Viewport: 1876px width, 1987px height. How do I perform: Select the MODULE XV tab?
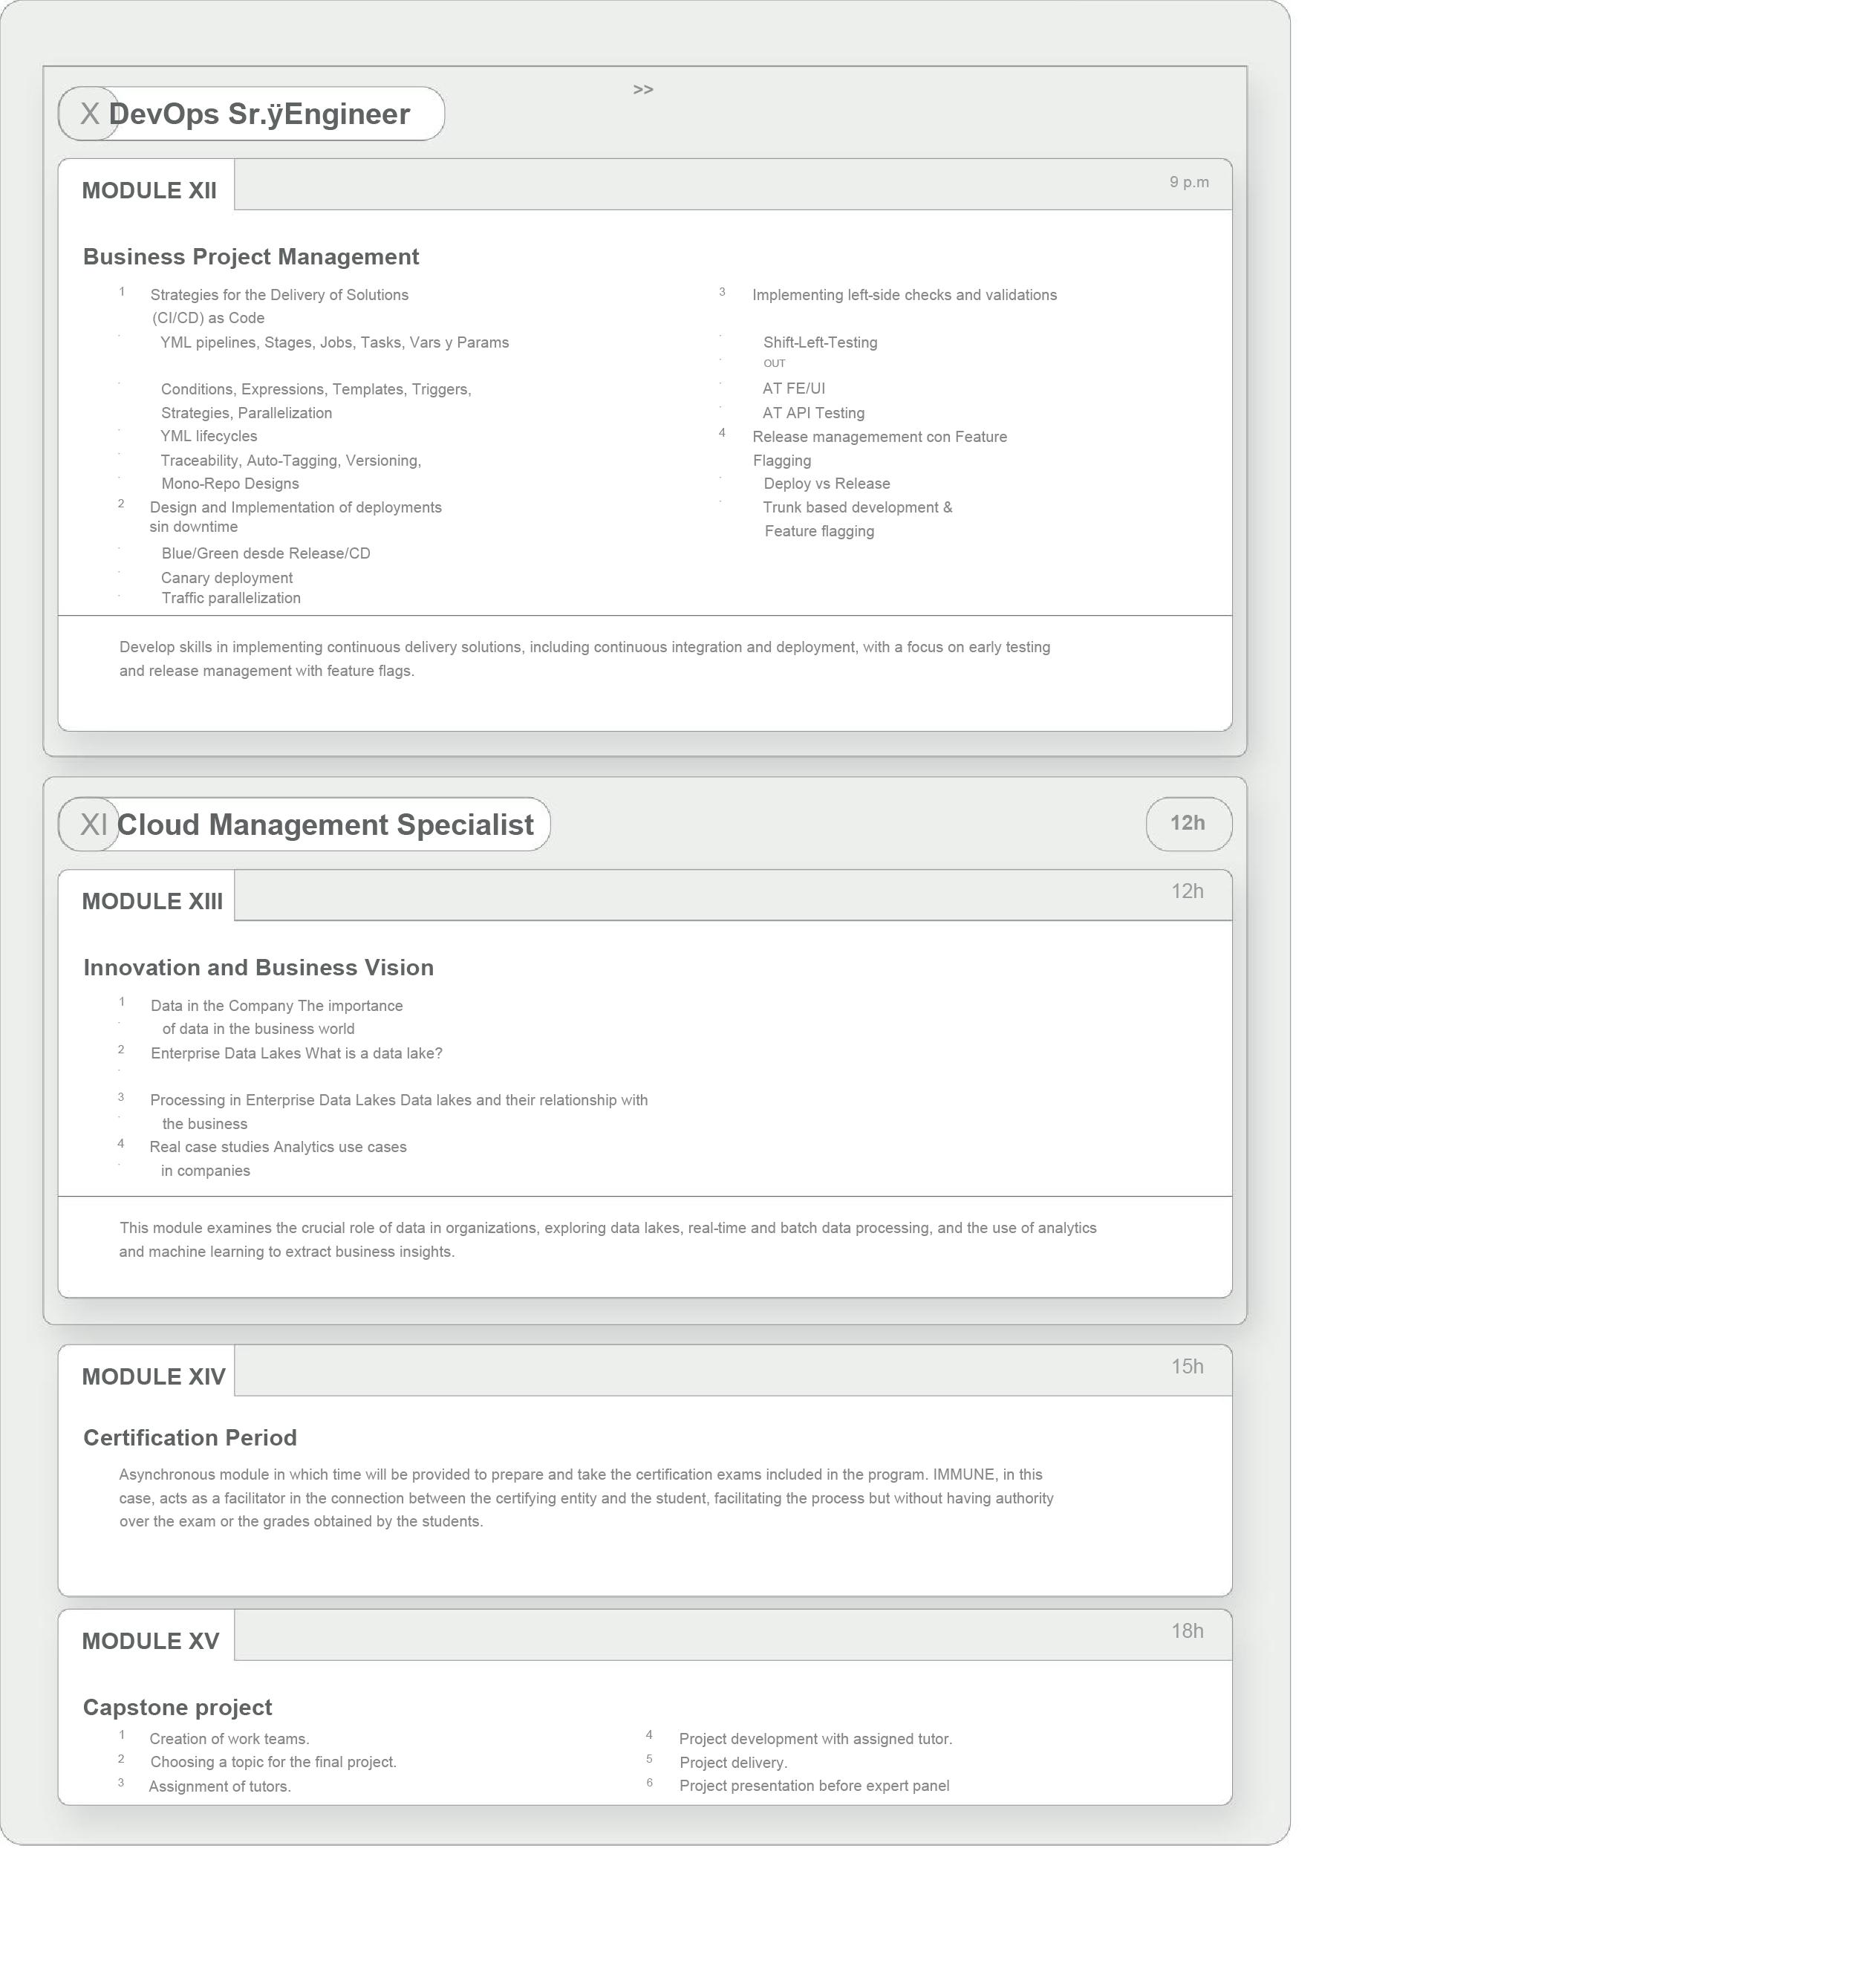coord(150,1642)
